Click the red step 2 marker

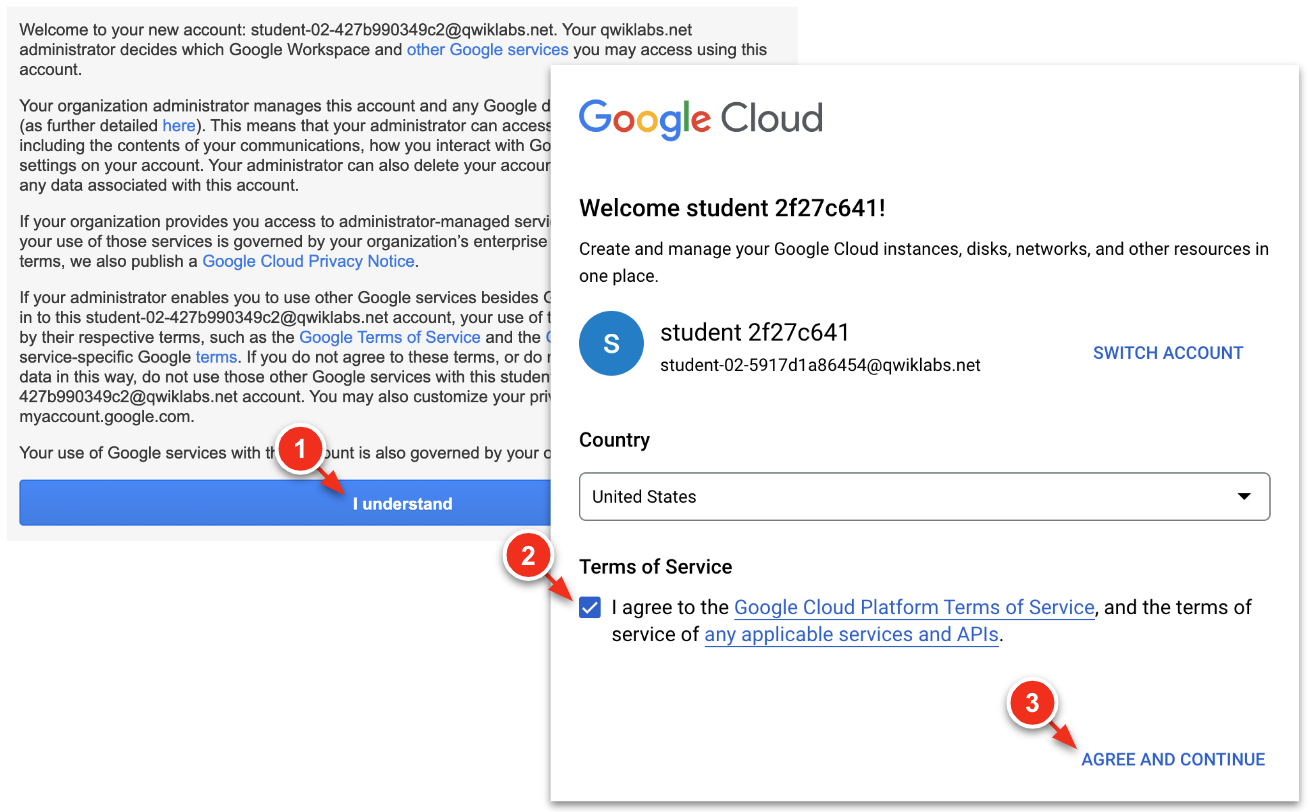pyautogui.click(x=531, y=555)
